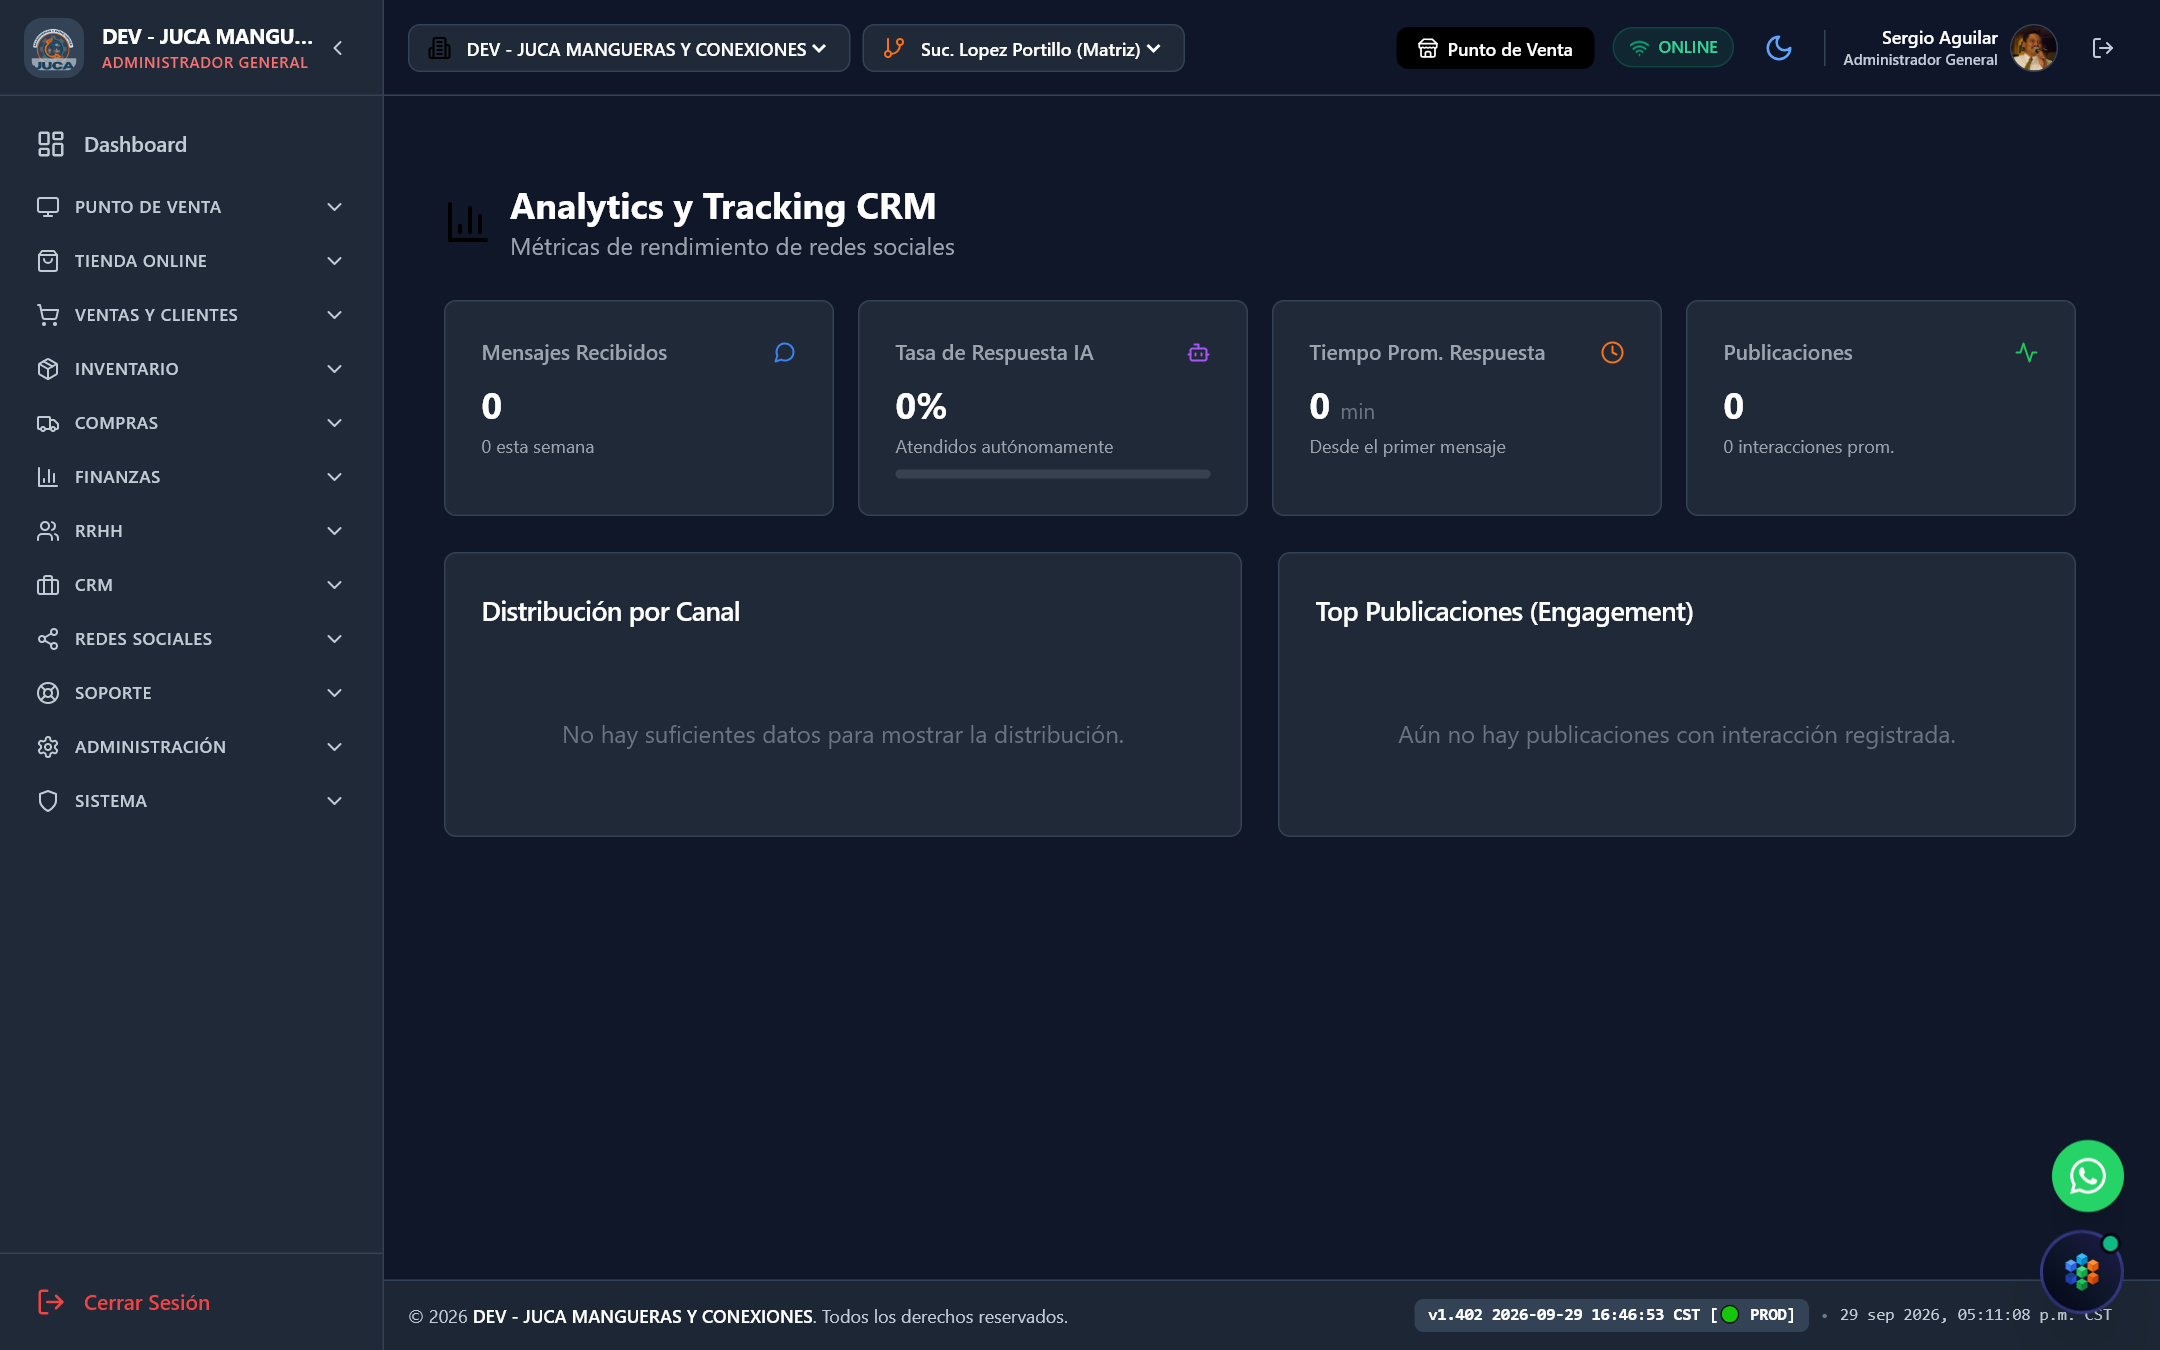Click Top Publicaciones (Engagement) heading
The image size is (2160, 1350).
click(1504, 612)
